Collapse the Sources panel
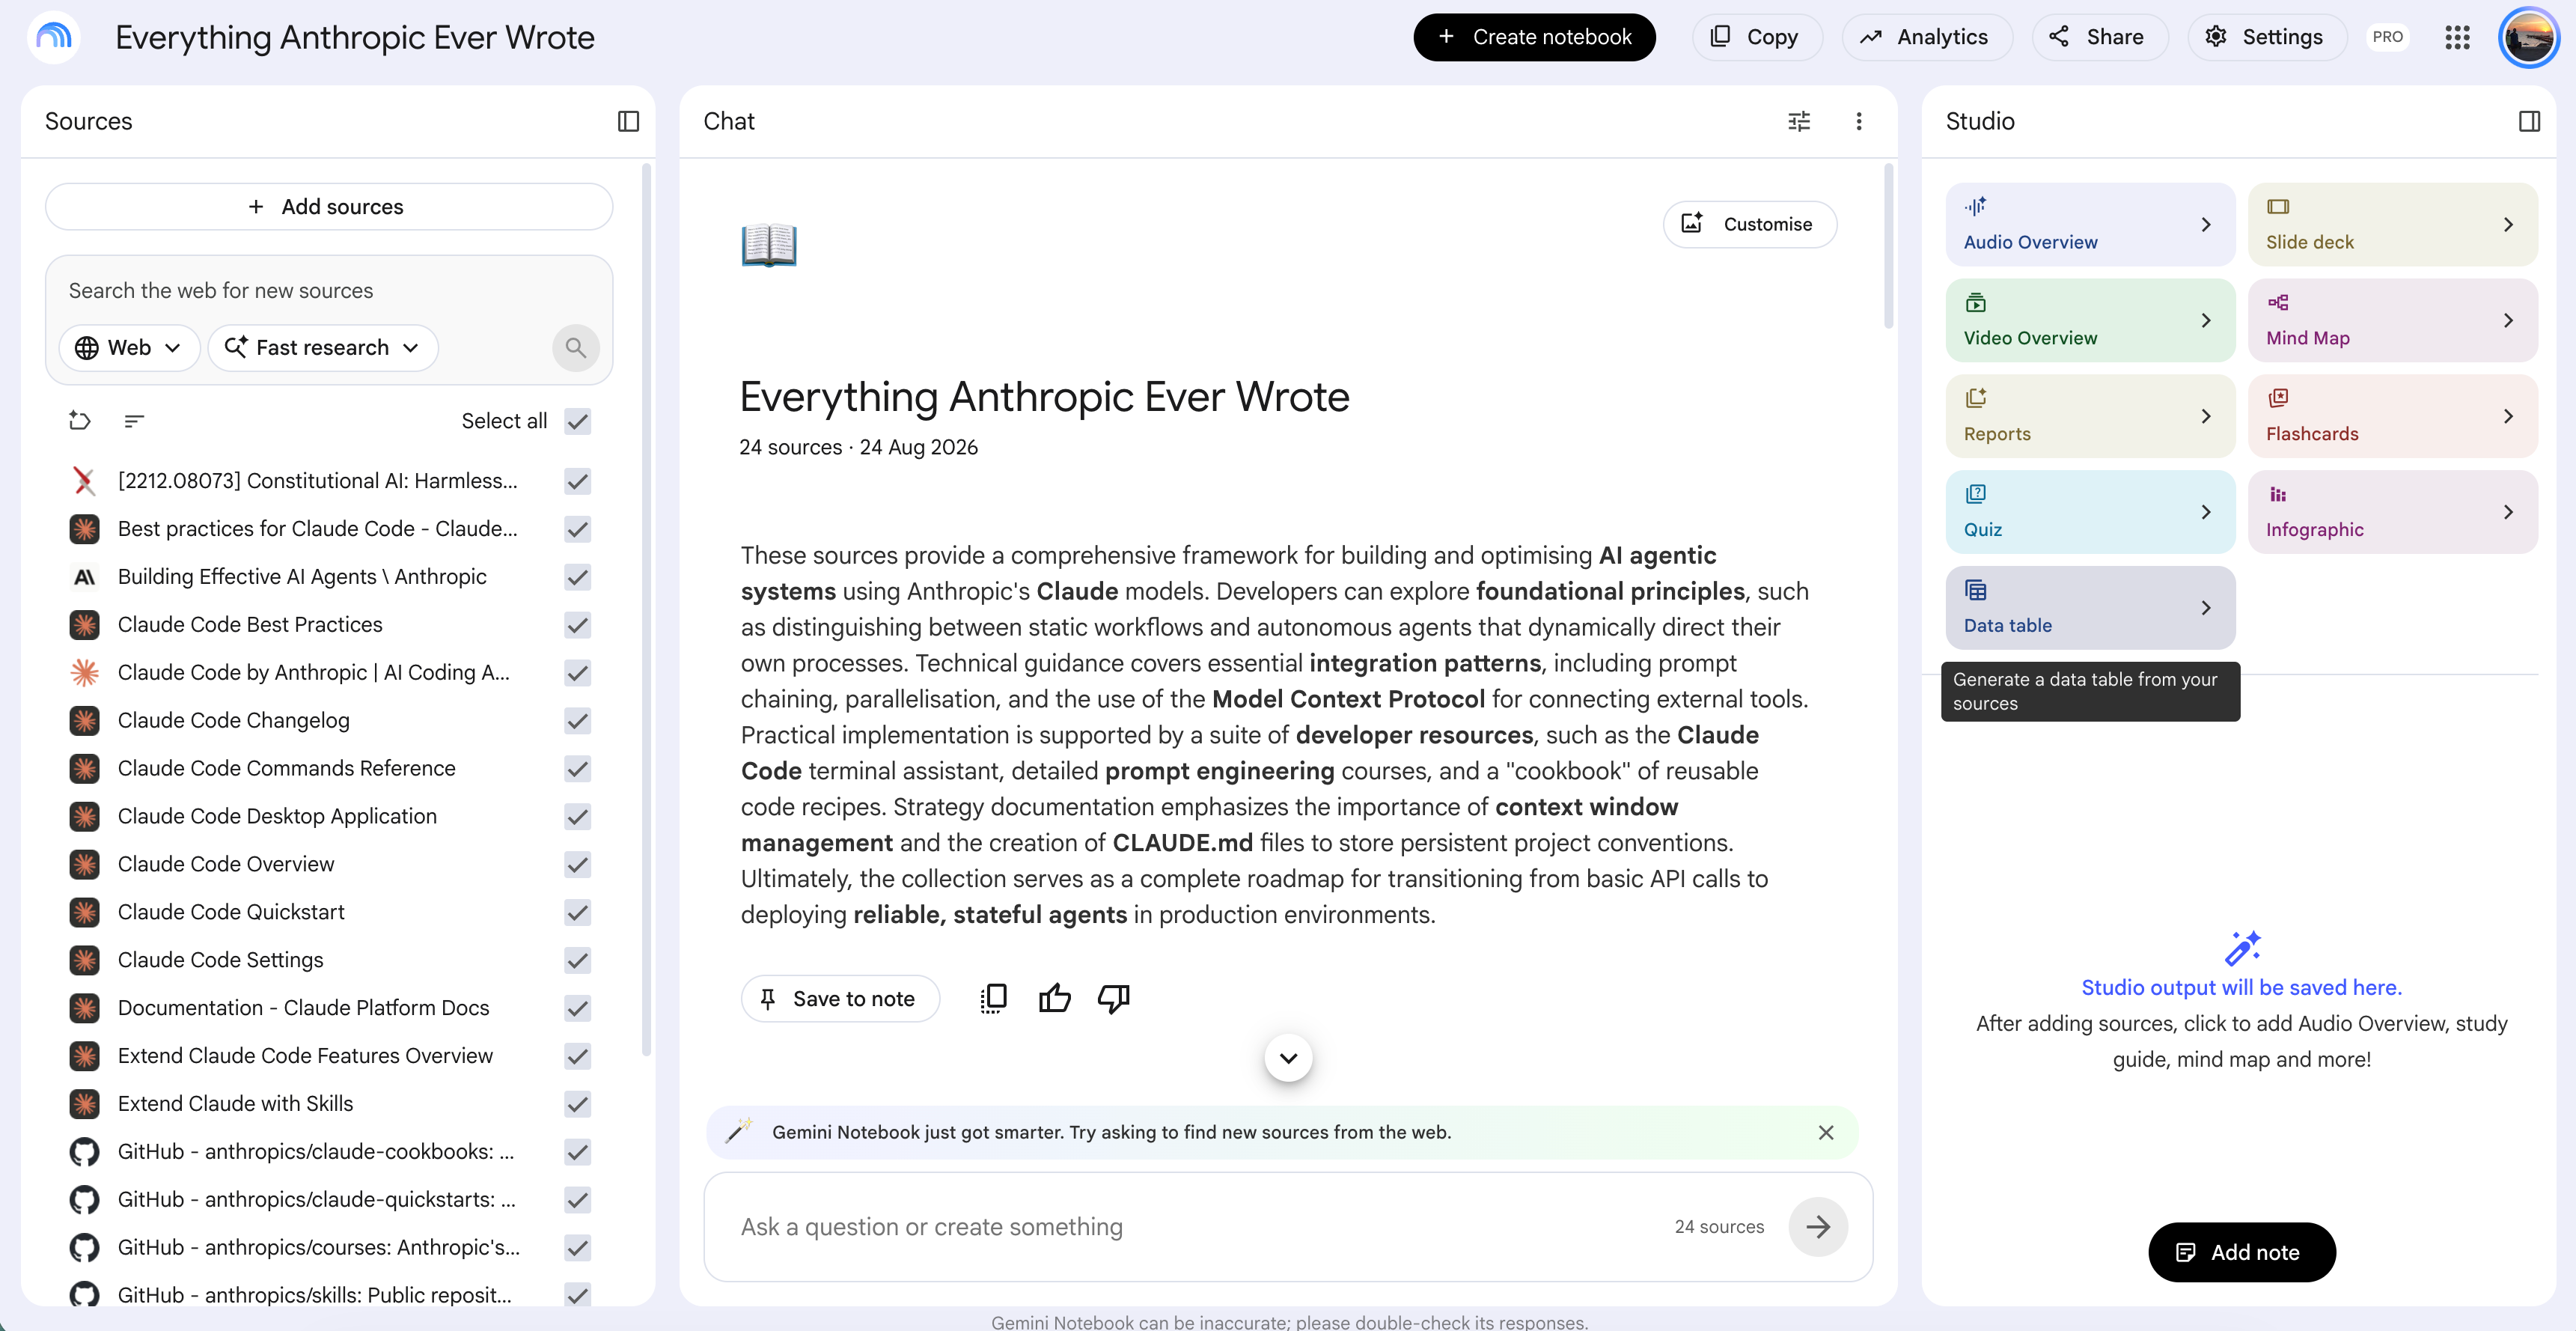 pos(628,121)
